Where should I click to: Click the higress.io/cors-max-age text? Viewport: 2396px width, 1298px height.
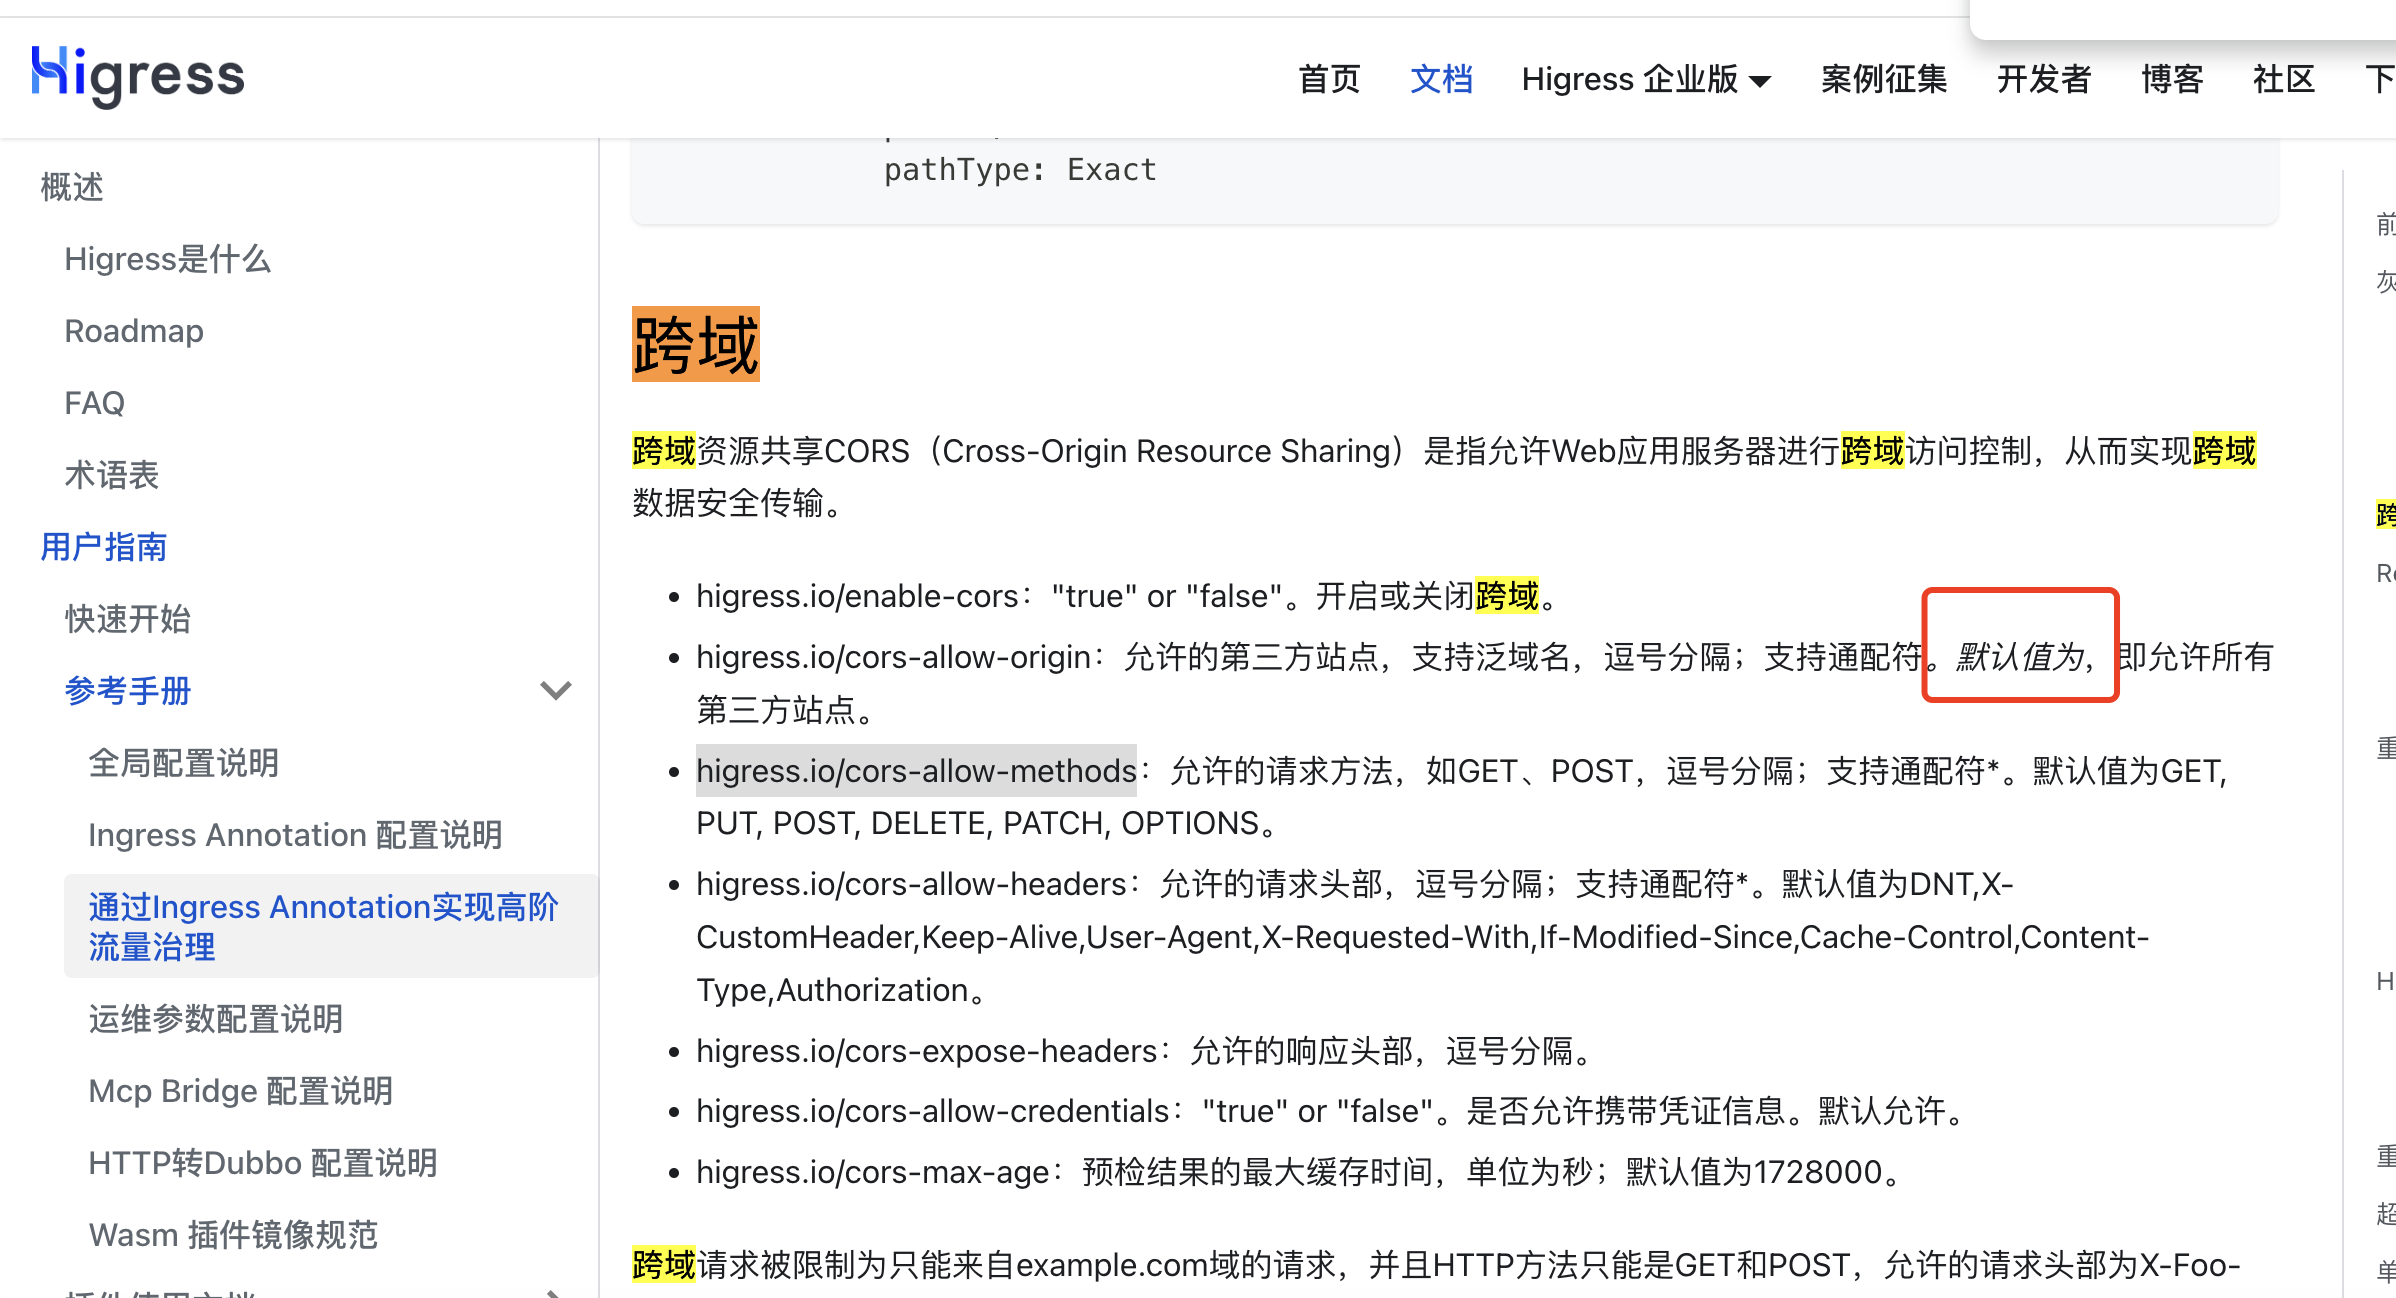pyautogui.click(x=873, y=1172)
